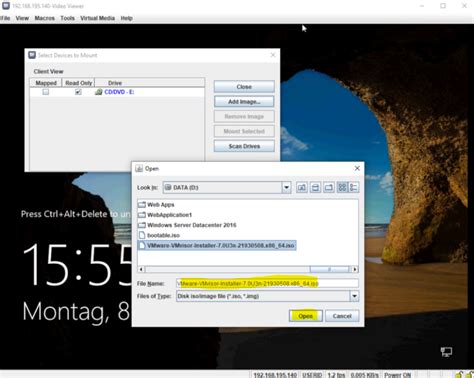Click Cancel in the Open dialog
The width and height of the screenshot is (474, 378).
coord(342,316)
